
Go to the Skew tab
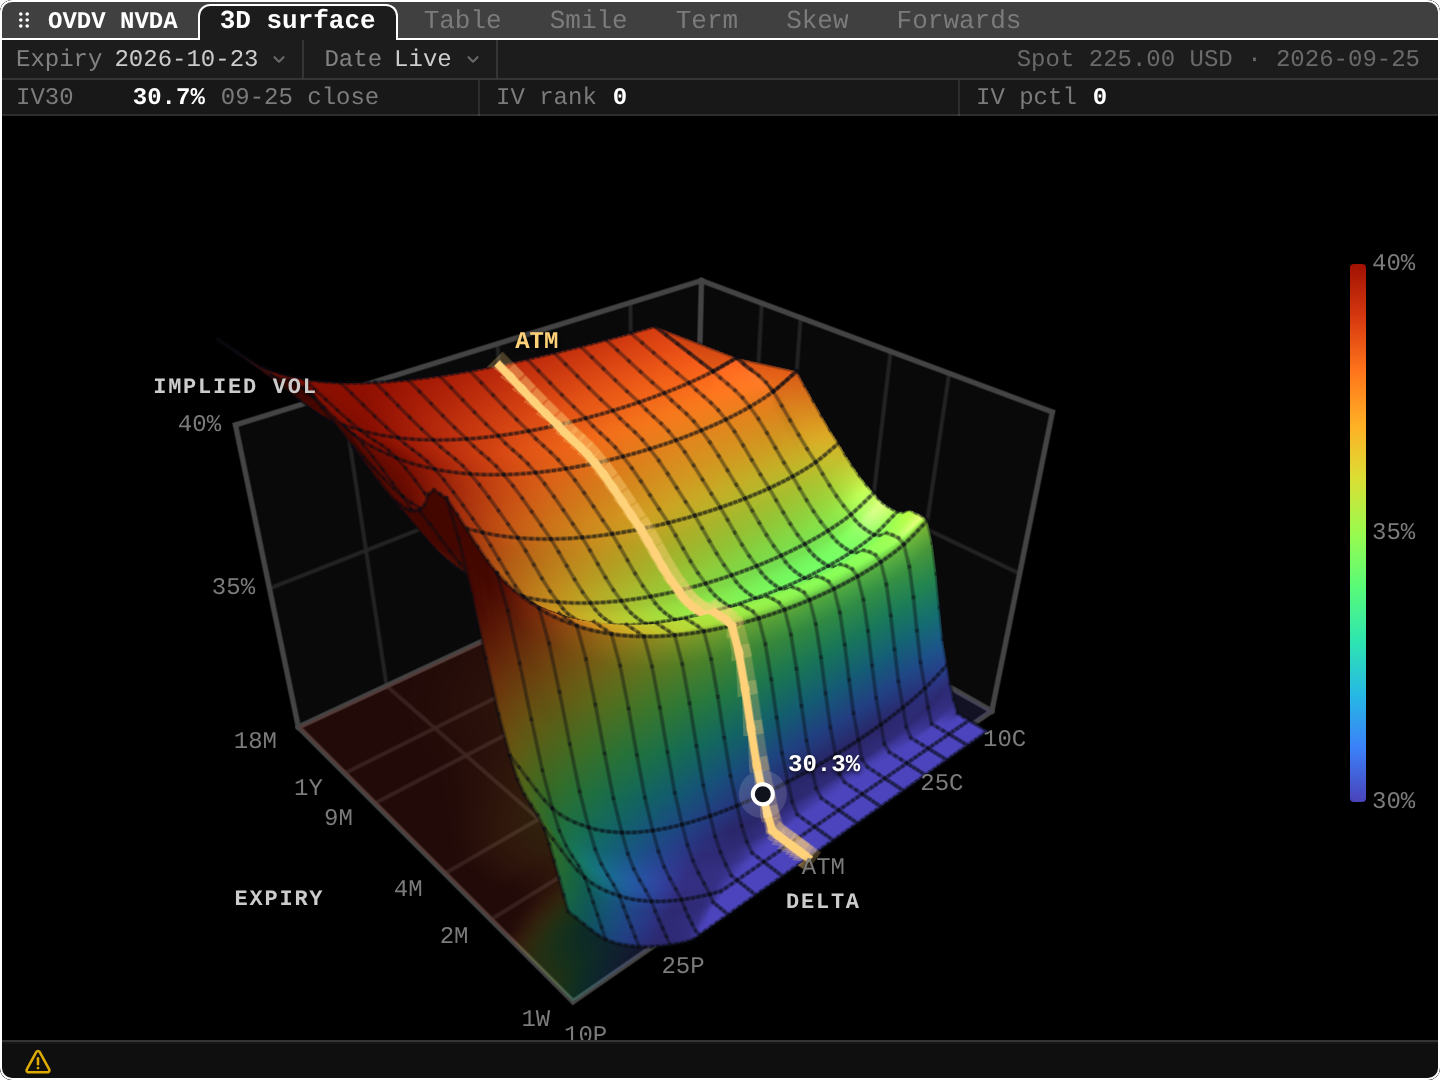click(817, 20)
